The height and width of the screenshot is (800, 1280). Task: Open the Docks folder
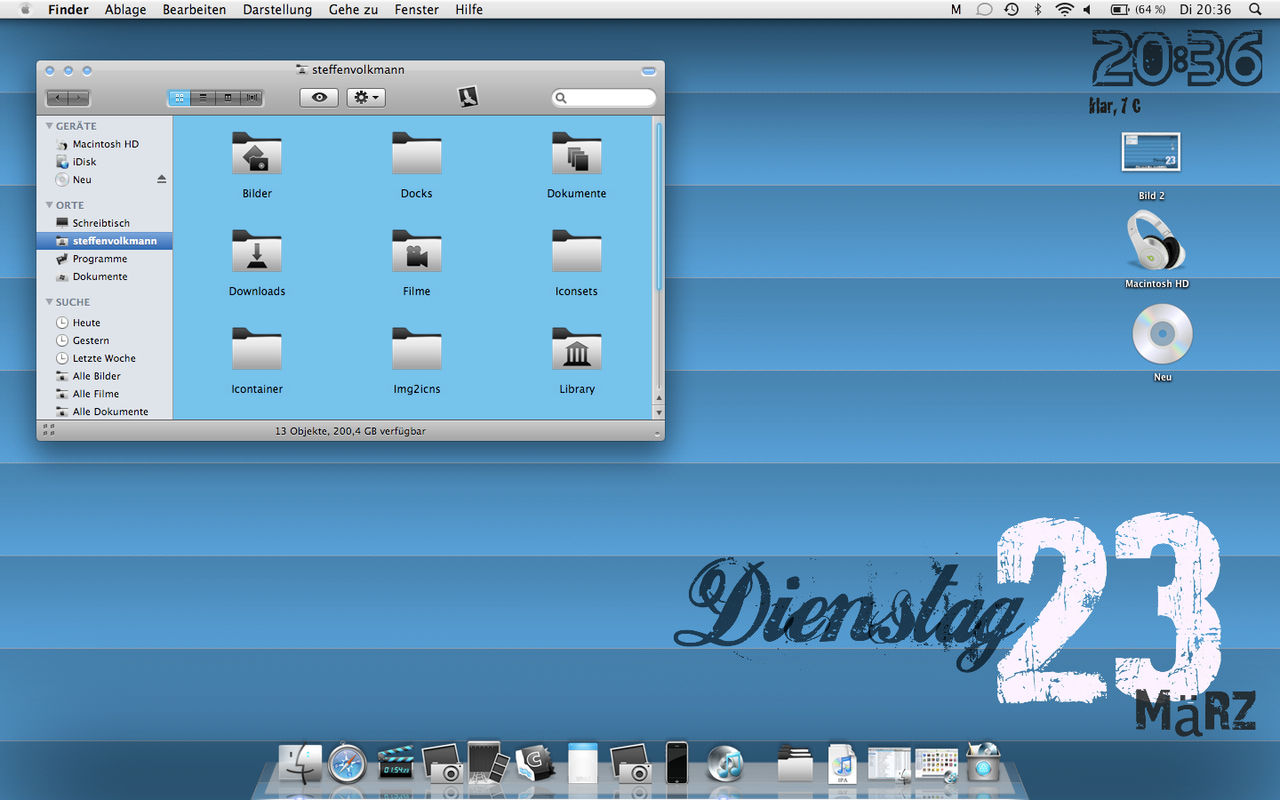pyautogui.click(x=417, y=154)
